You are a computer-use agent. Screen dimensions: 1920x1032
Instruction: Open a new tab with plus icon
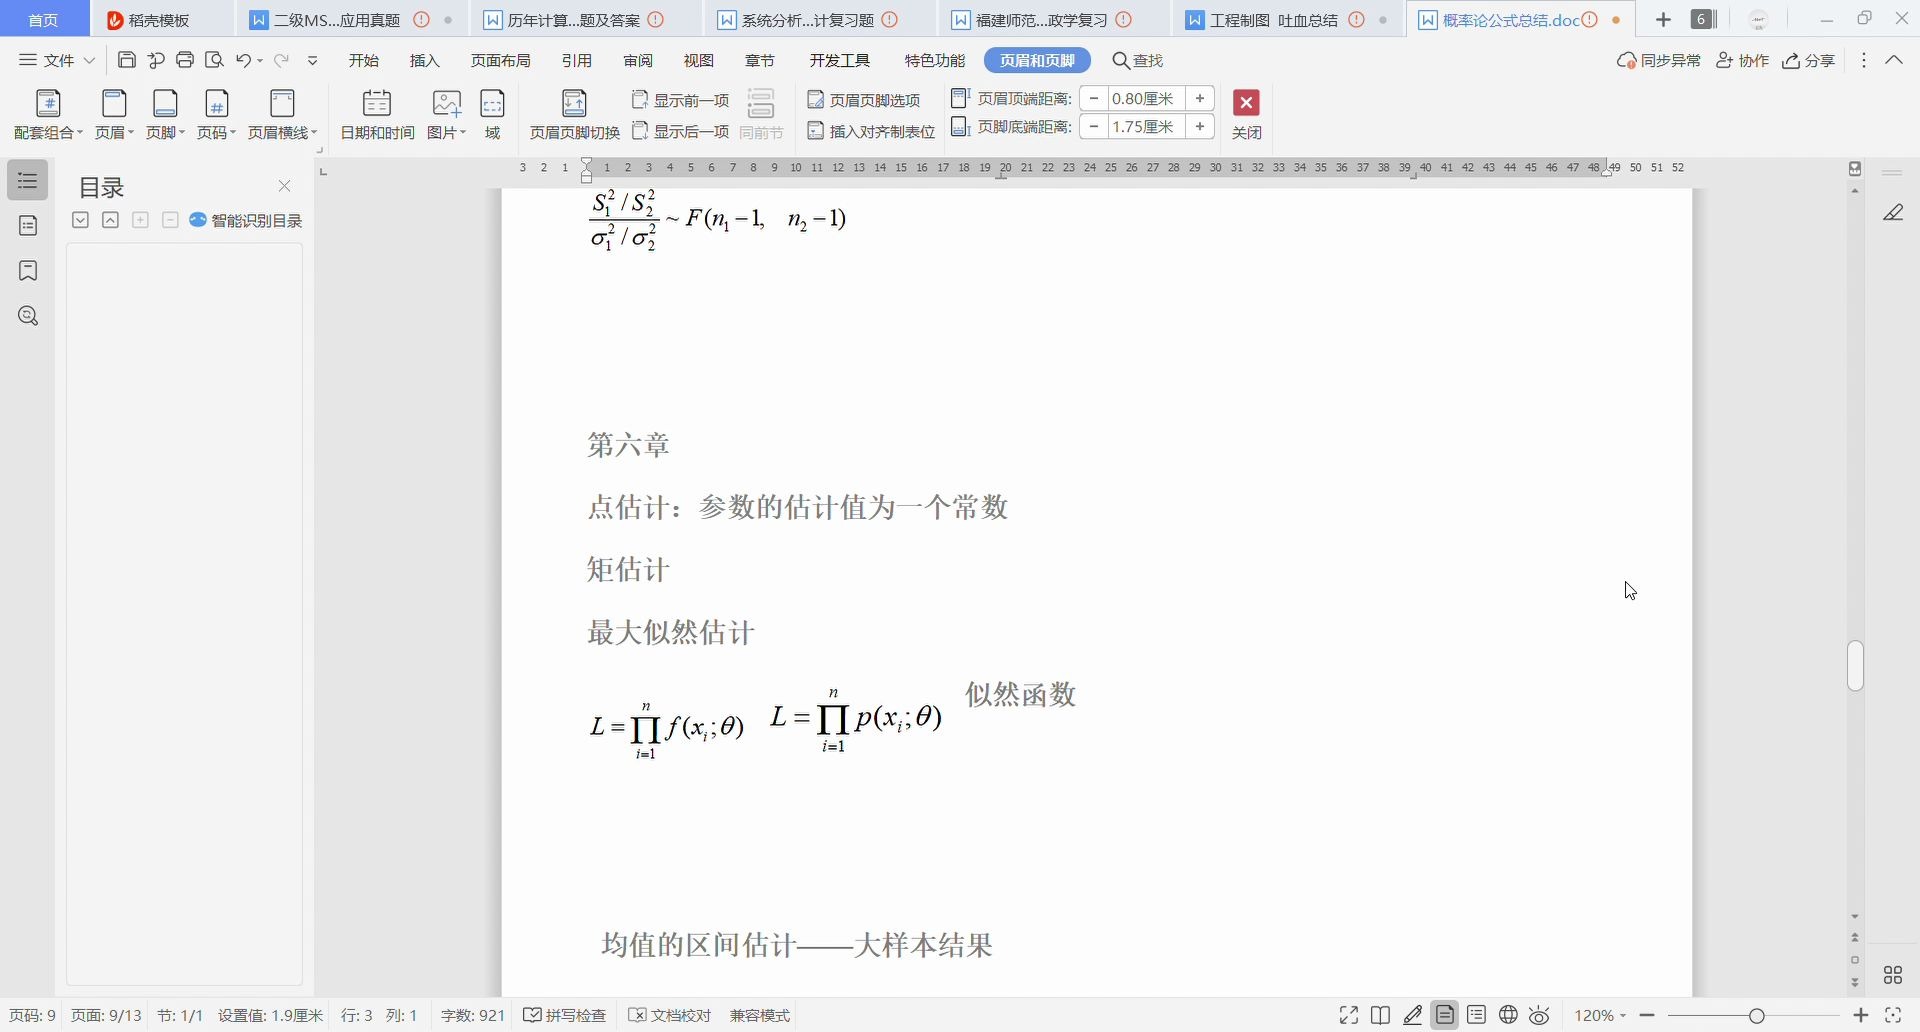coord(1663,20)
